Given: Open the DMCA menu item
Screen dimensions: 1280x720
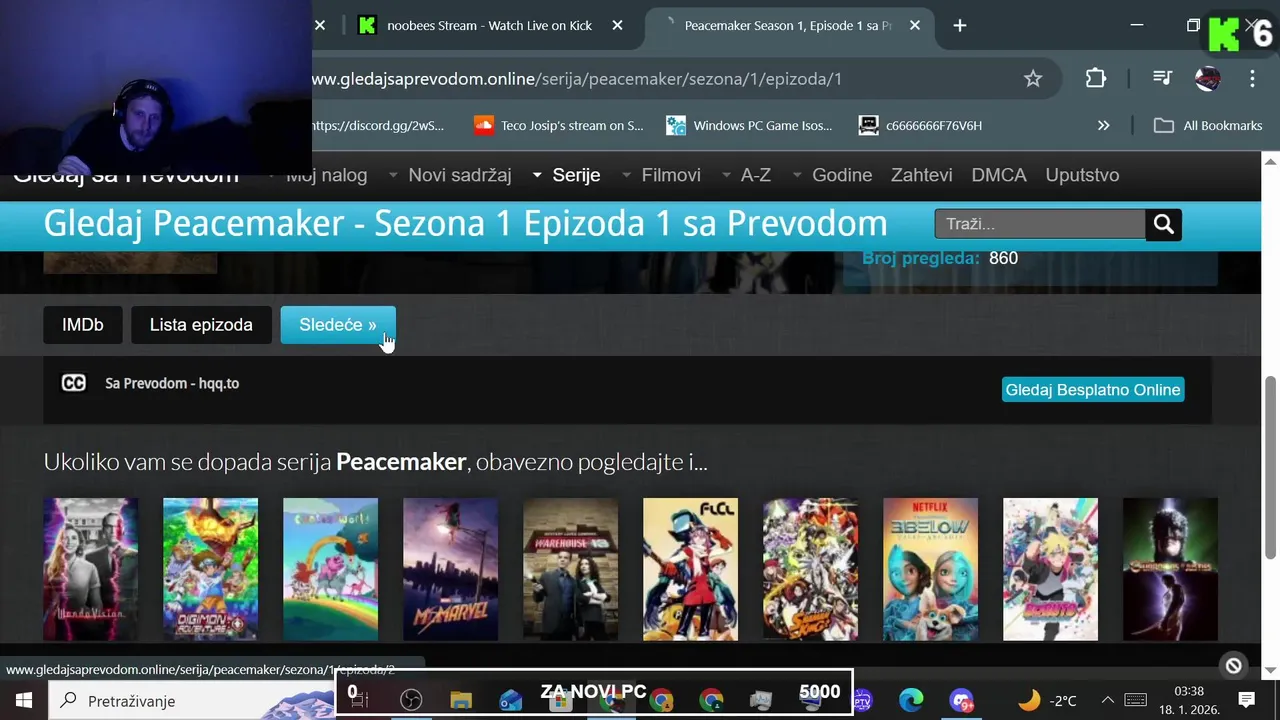Looking at the screenshot, I should pos(999,175).
